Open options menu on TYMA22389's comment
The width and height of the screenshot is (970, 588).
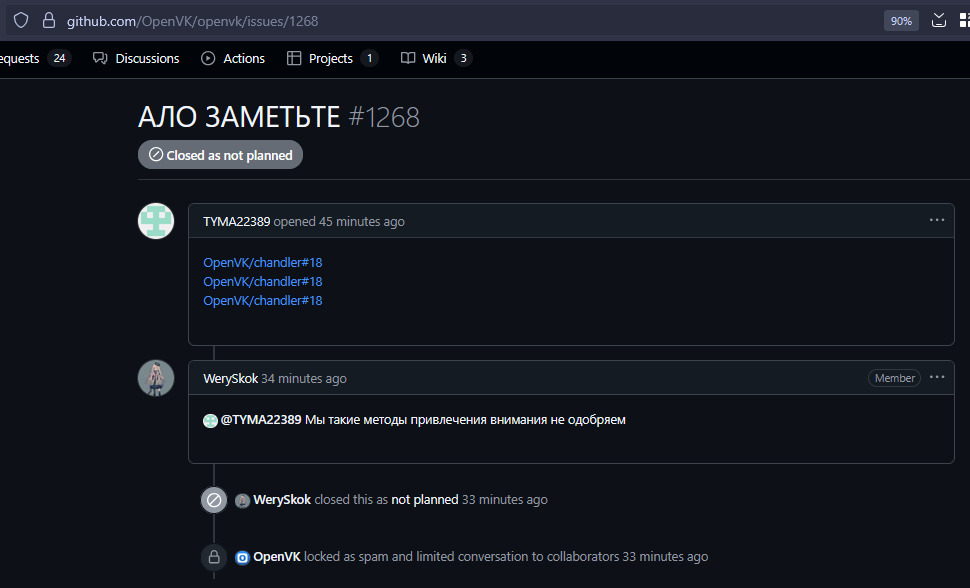[937, 220]
